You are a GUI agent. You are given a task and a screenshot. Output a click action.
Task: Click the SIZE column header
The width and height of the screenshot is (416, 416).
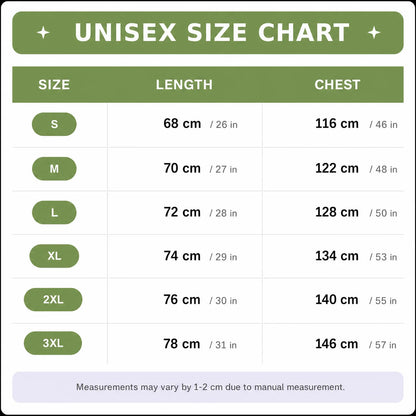[54, 85]
